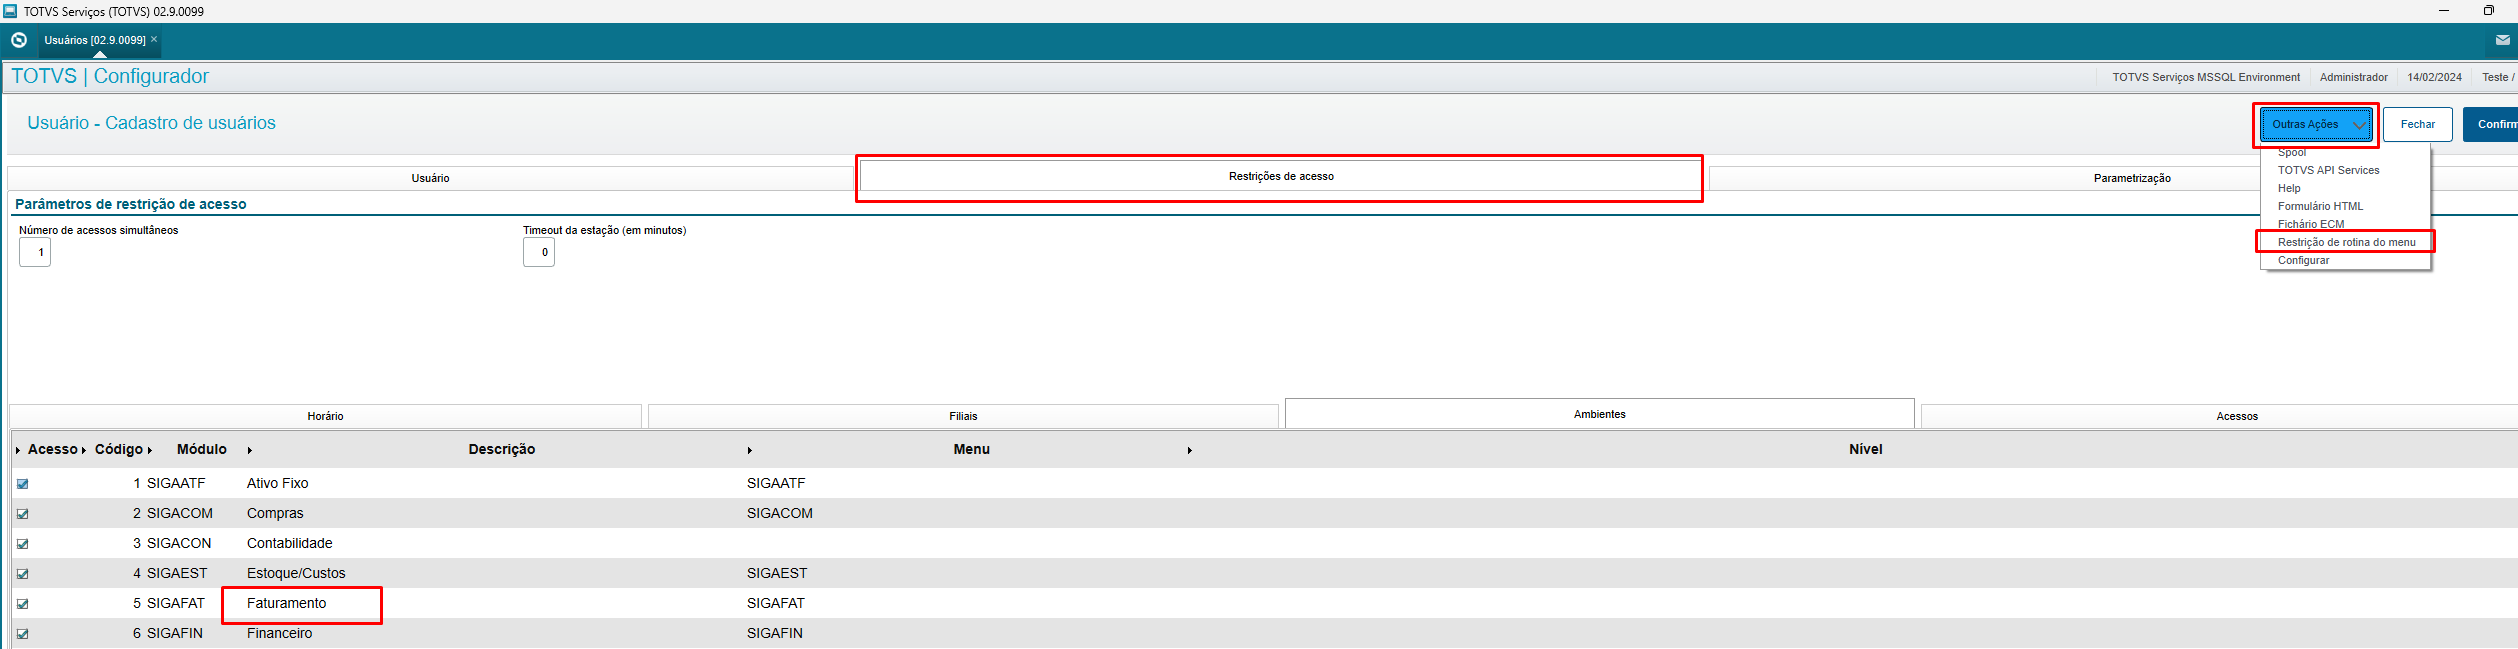Select the Contabilidade description cell
The height and width of the screenshot is (649, 2518).
[289, 543]
